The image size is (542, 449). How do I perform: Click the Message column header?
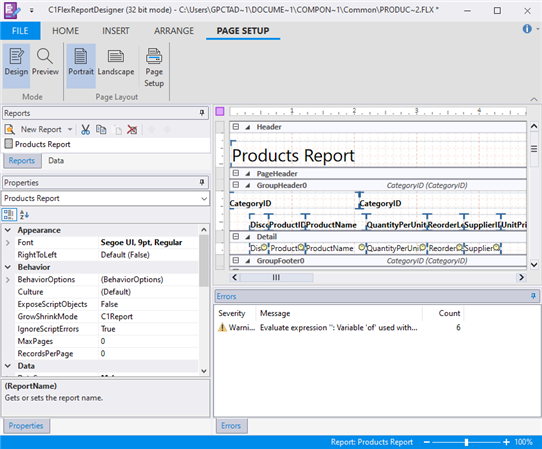point(275,313)
